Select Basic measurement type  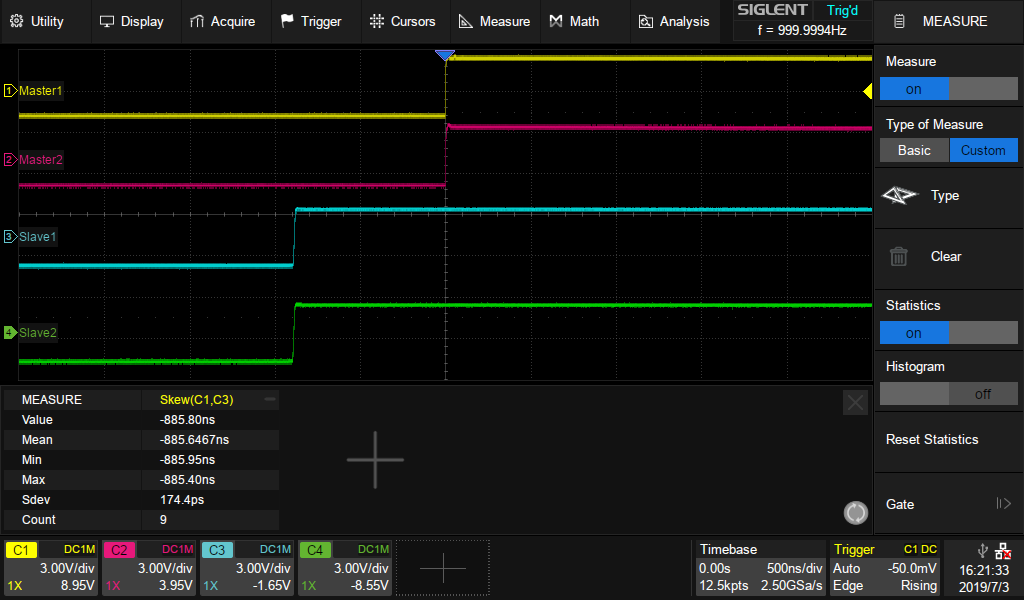pyautogui.click(x=913, y=150)
